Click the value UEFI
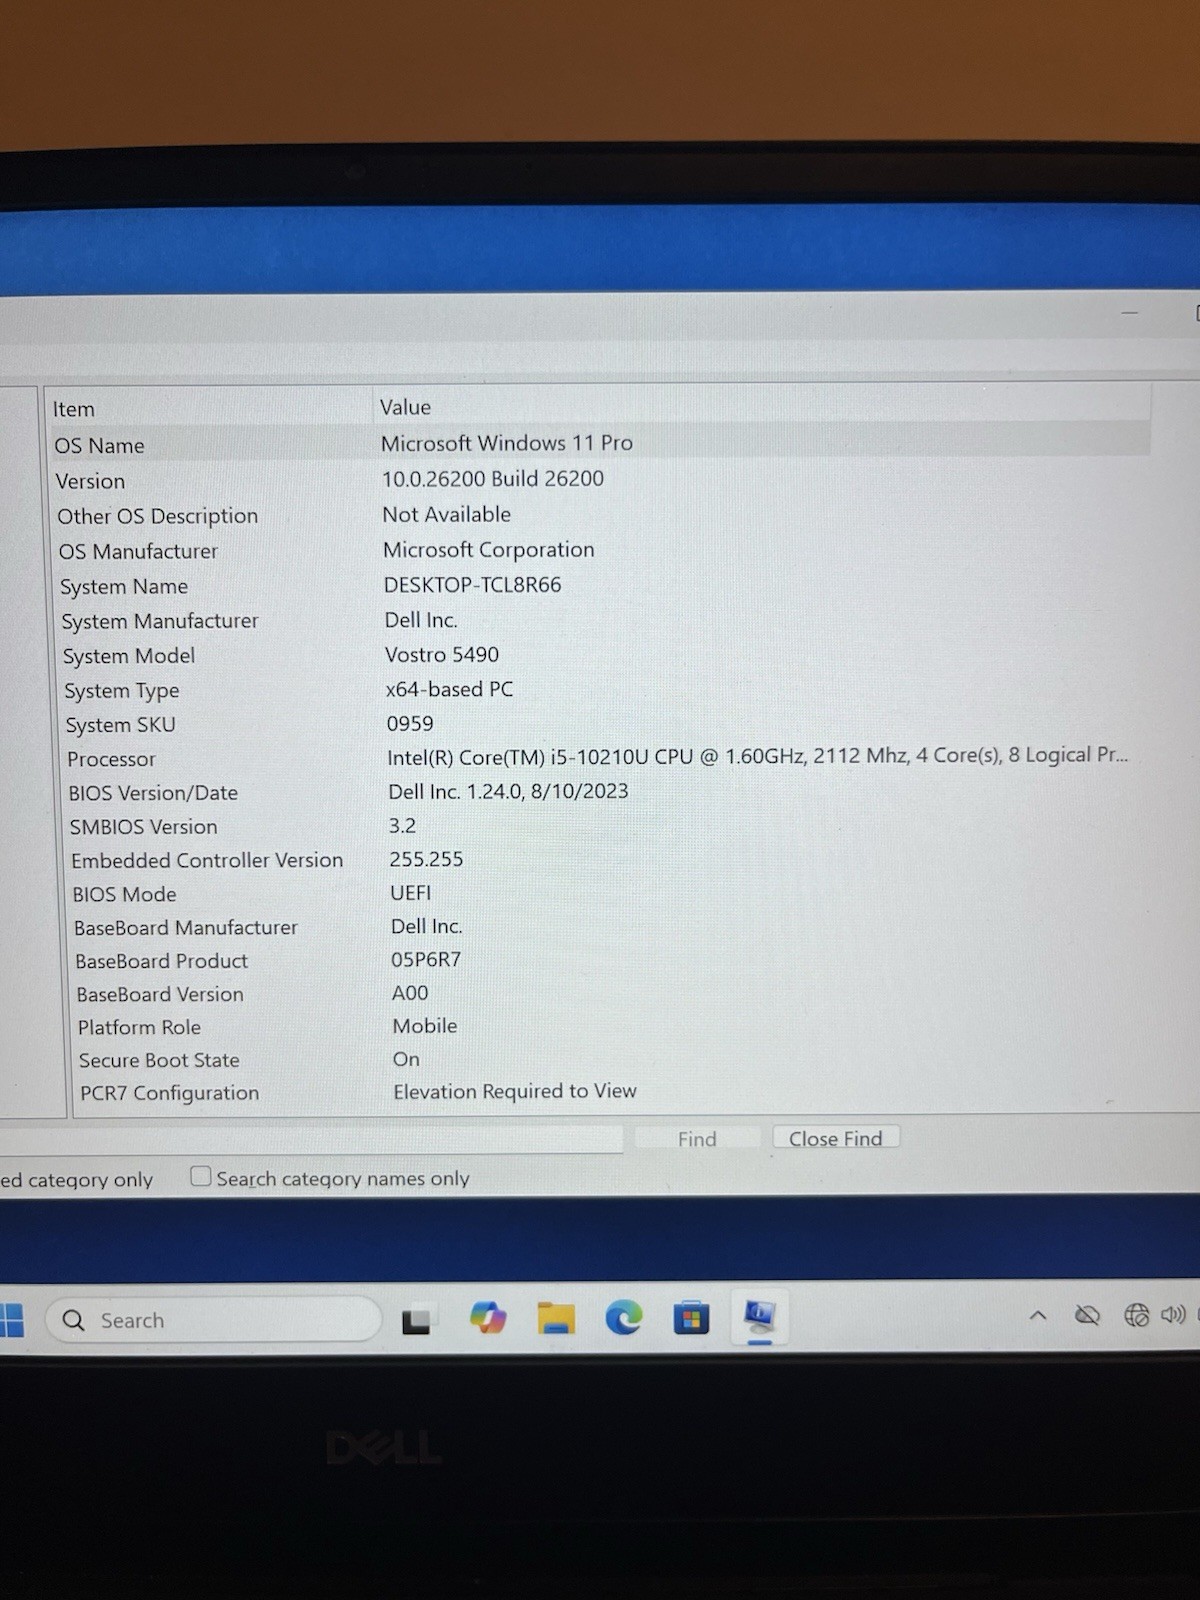Screen dimensions: 1200x1600 point(411,892)
